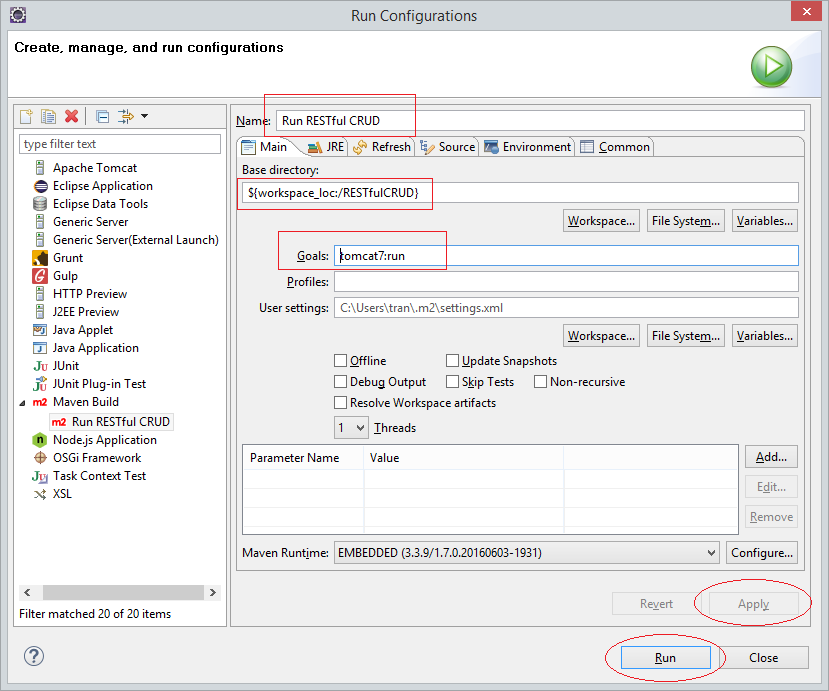Viewport: 829px width, 691px height.
Task: Select the J2EE Preview icon
Action: tap(40, 311)
